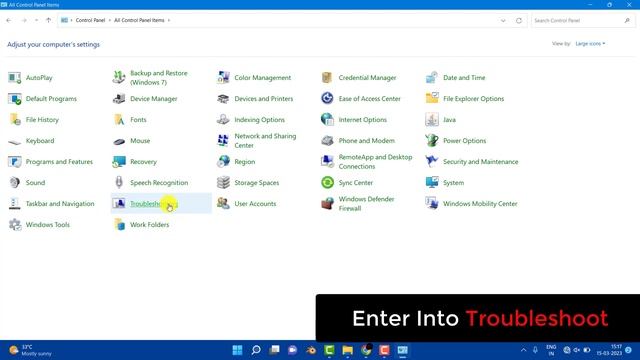Screen dimensions: 640x360
Task: Open the Power Options icon
Action: (x=432, y=140)
